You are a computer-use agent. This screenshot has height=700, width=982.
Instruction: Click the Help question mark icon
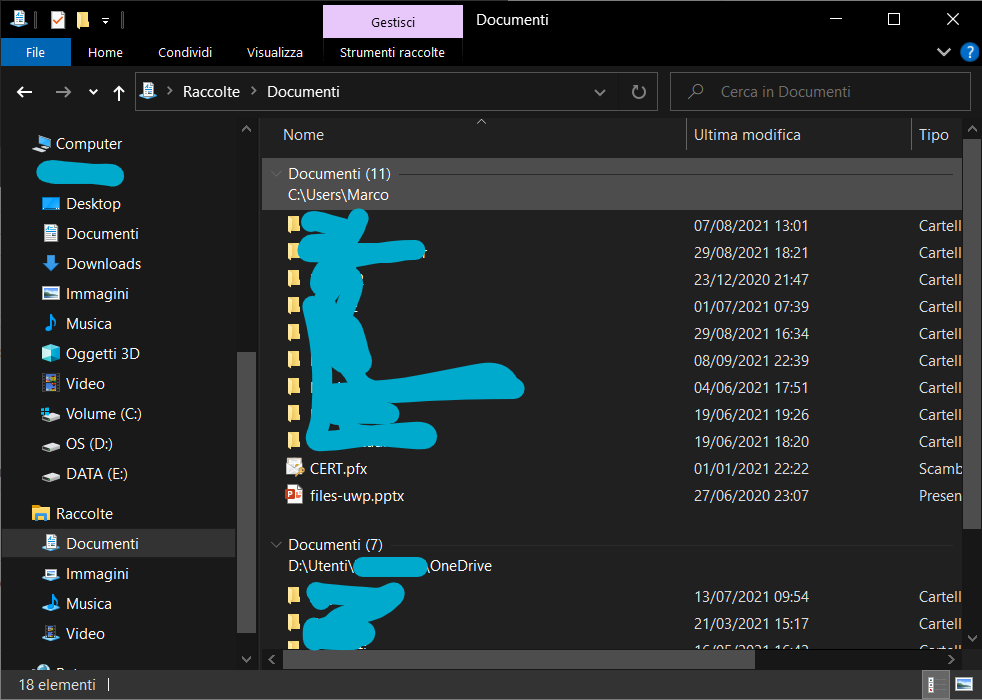pyautogui.click(x=968, y=52)
